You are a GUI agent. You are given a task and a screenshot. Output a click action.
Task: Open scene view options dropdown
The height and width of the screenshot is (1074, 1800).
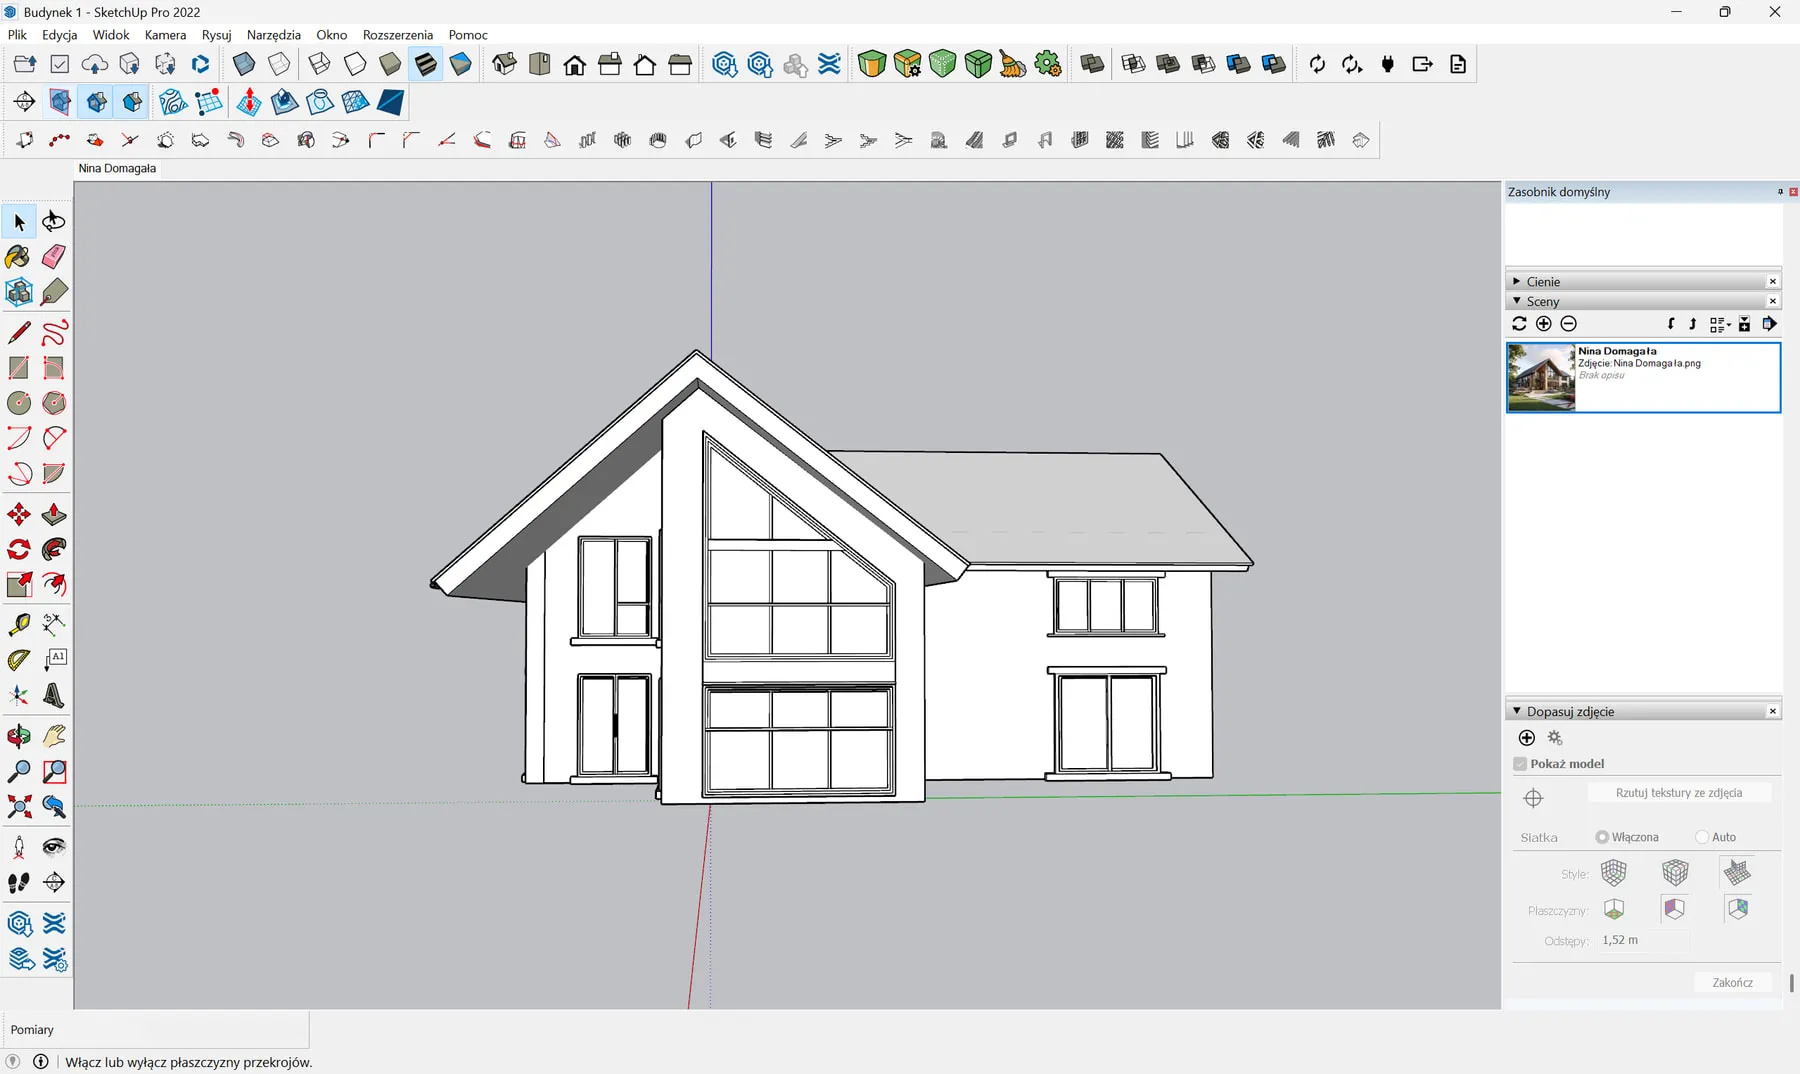click(1720, 324)
